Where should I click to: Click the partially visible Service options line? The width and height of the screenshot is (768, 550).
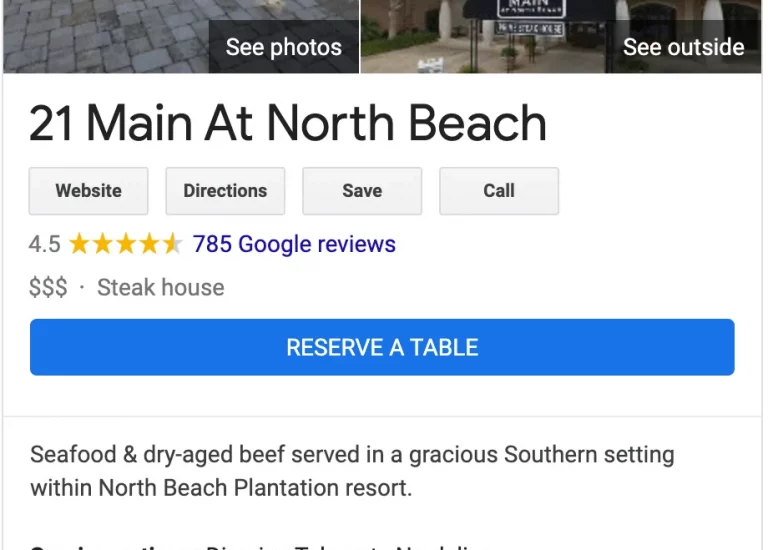[250, 546]
